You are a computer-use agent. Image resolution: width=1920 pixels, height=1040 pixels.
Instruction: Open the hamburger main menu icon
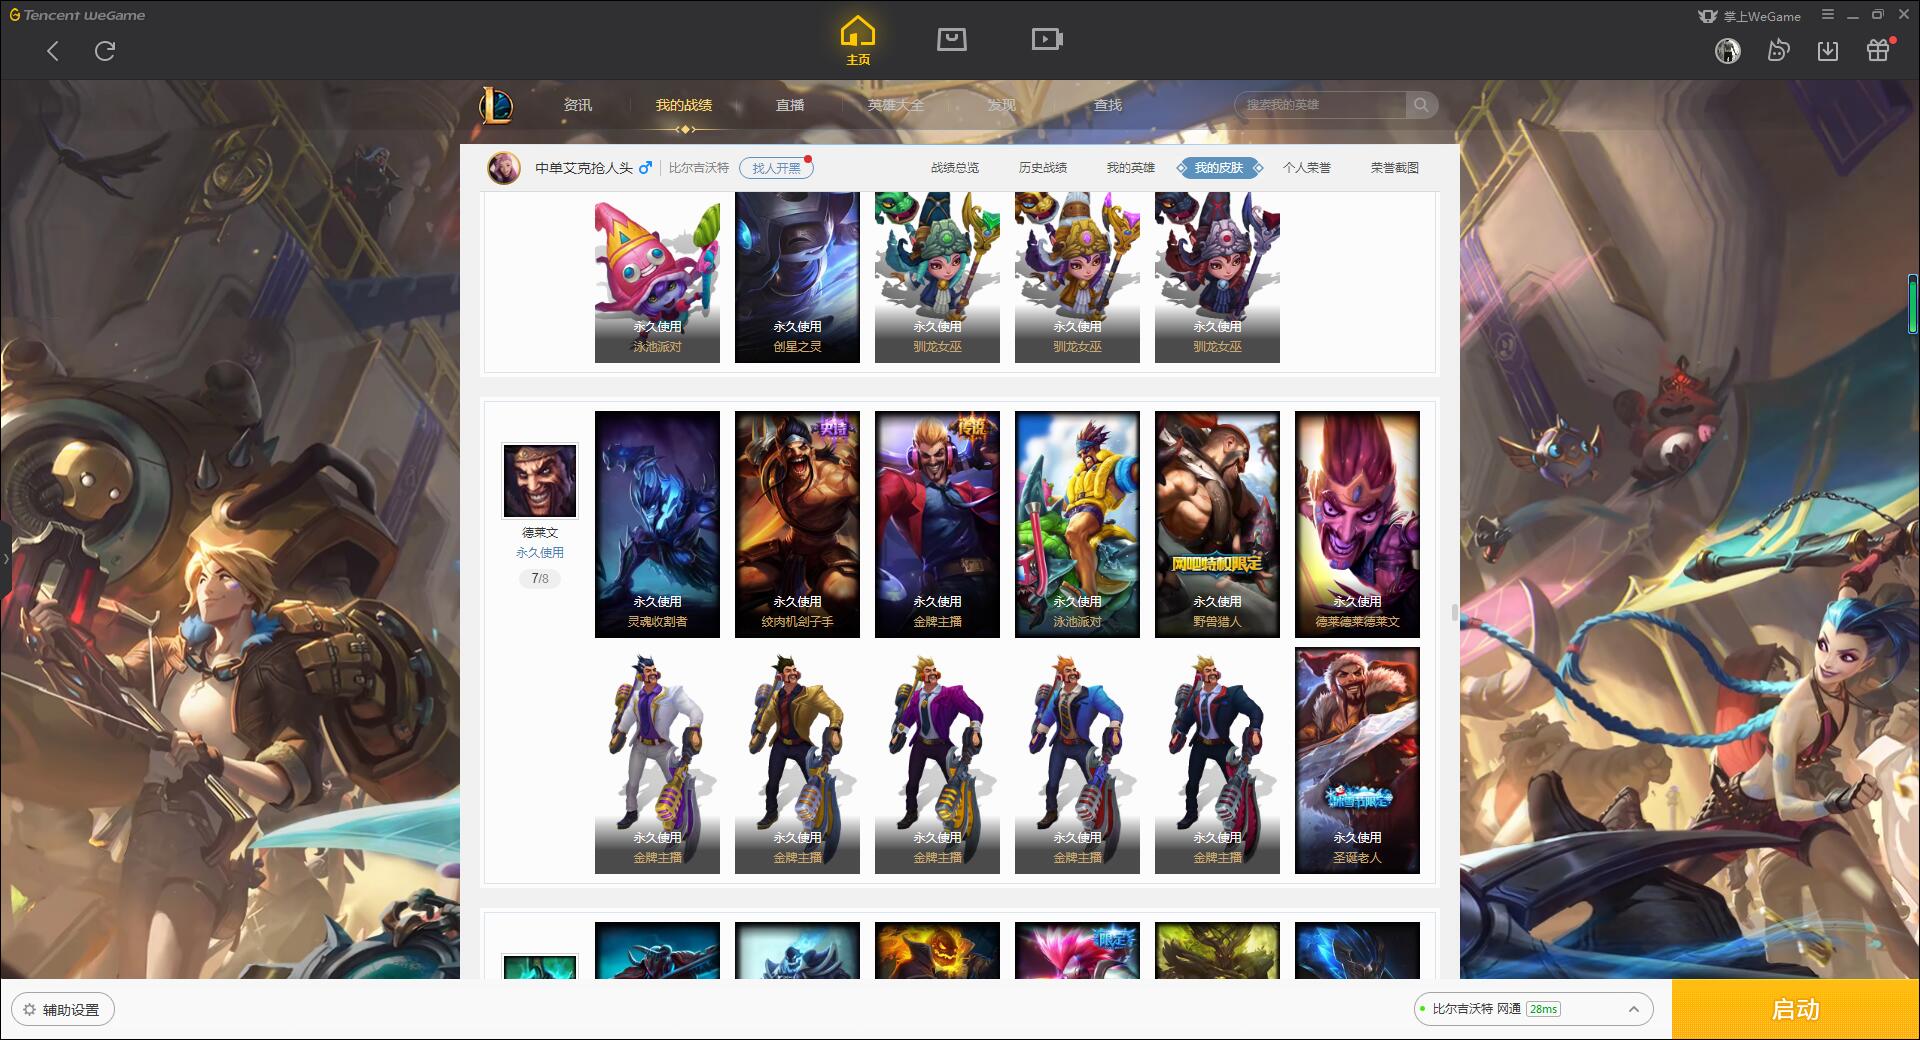point(1828,15)
